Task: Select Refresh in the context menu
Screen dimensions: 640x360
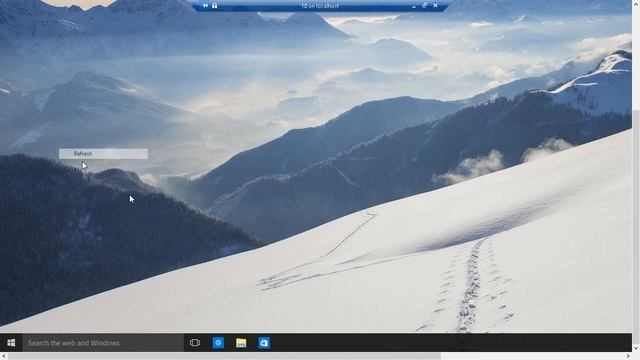Action: 103,154
